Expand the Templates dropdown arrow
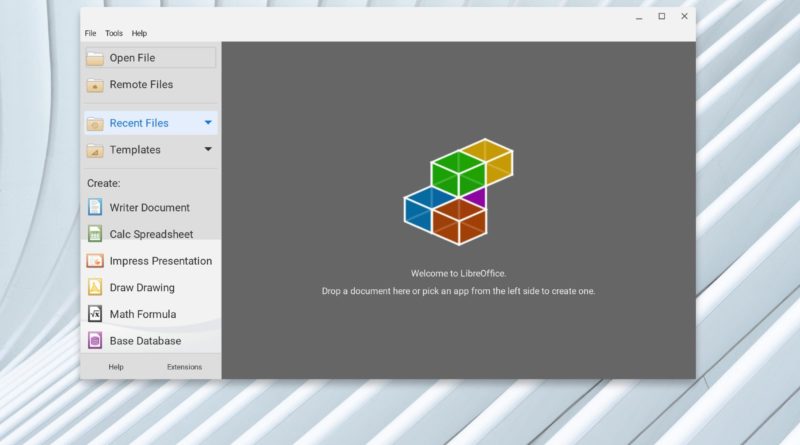 [208, 149]
